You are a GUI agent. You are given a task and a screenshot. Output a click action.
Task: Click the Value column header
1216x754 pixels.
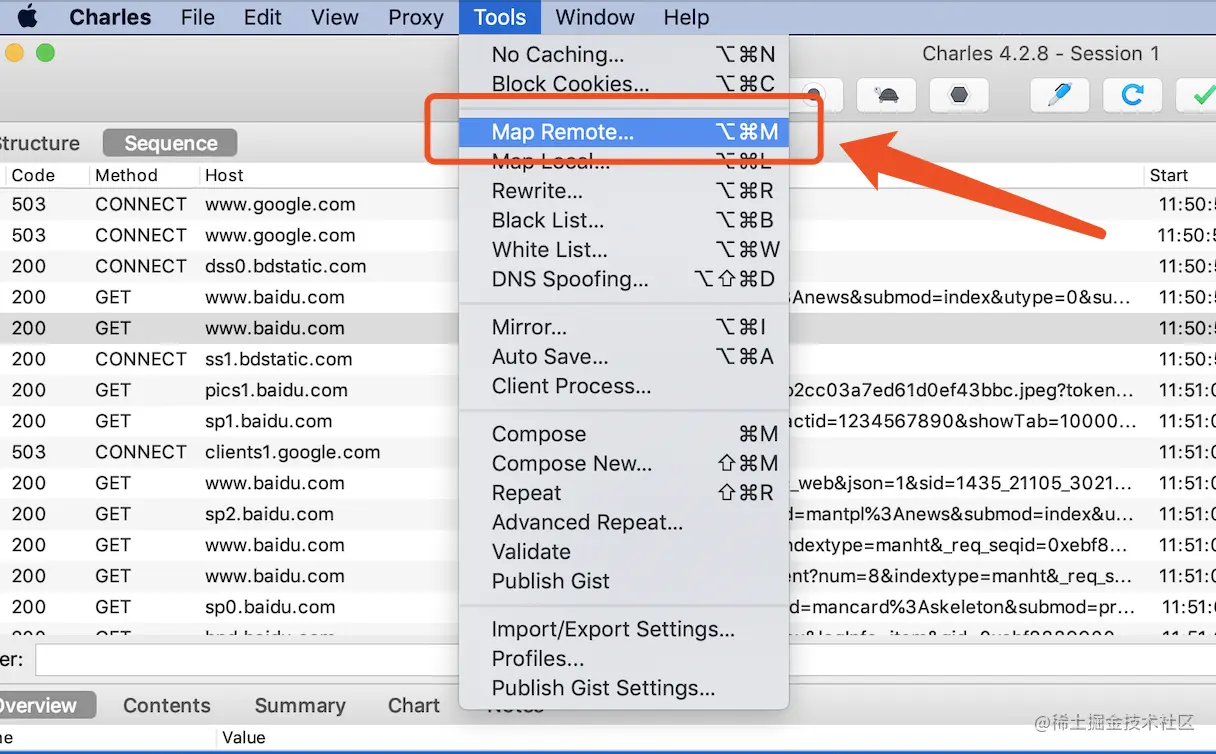(244, 738)
